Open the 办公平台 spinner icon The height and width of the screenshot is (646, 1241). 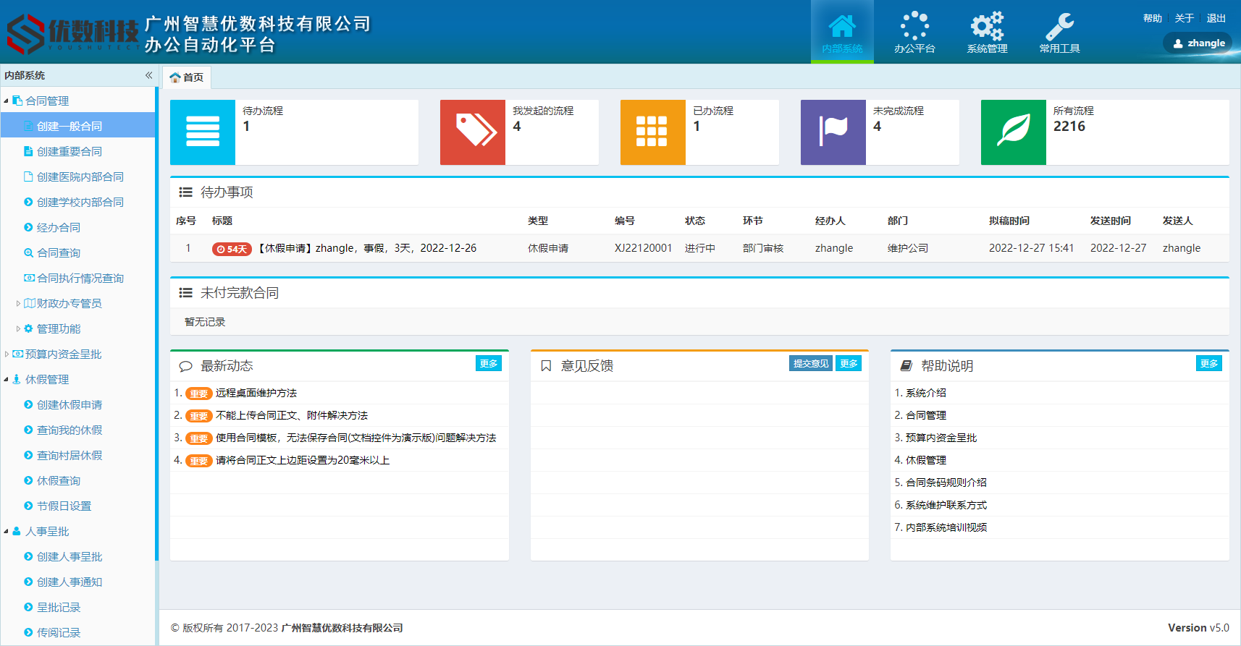click(x=914, y=27)
